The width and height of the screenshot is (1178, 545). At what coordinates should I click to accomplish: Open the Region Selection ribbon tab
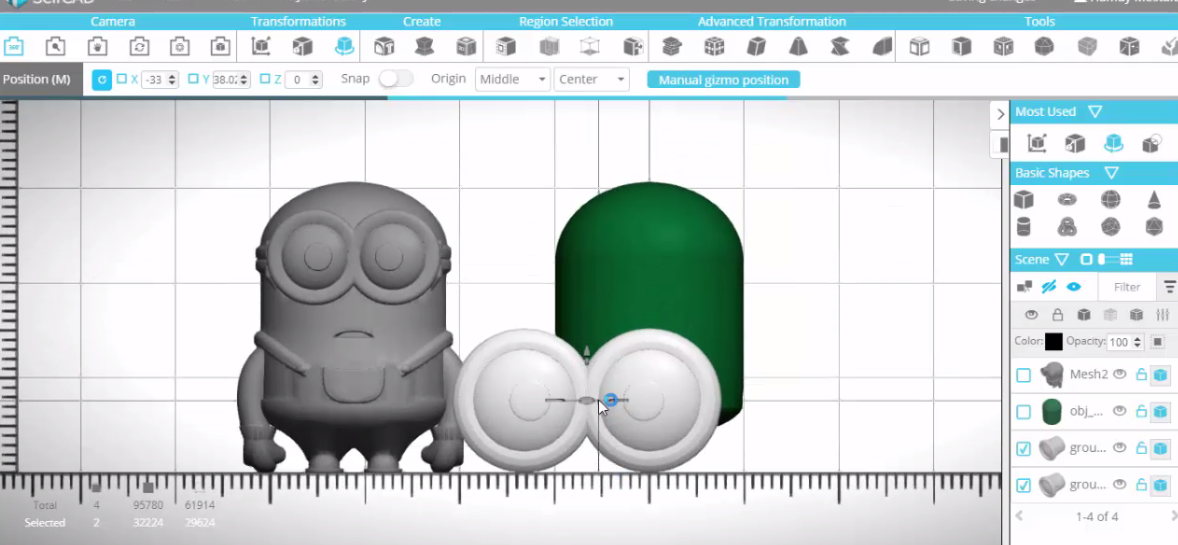[566, 21]
